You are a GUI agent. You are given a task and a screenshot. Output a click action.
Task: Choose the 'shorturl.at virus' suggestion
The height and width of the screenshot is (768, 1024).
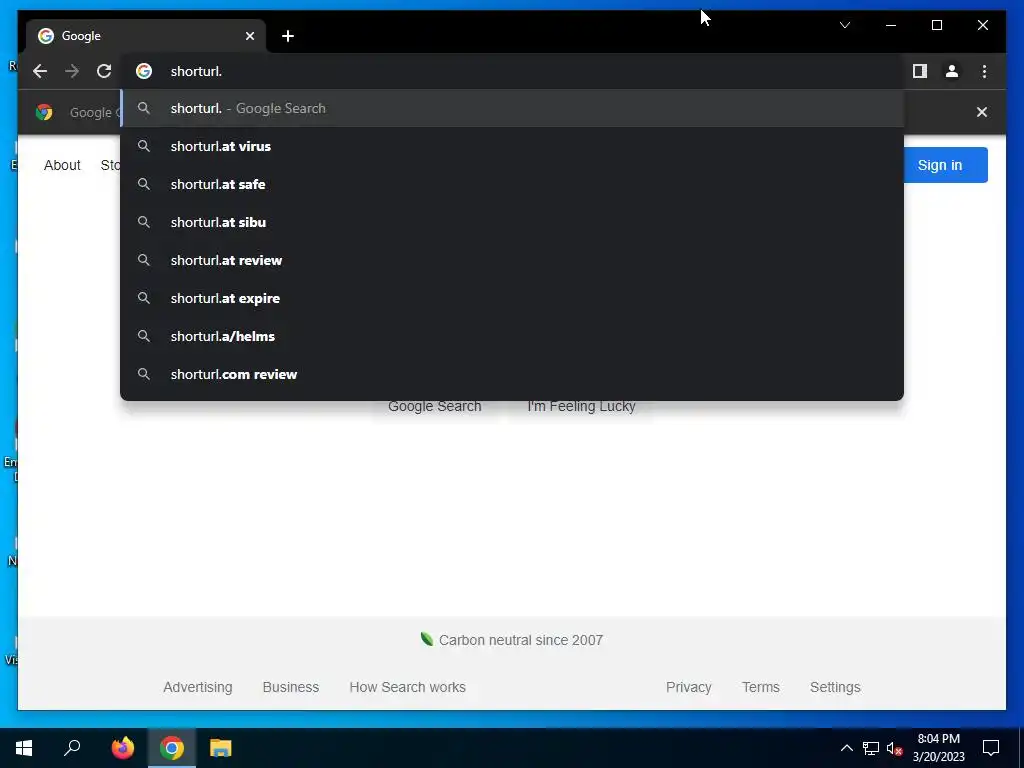click(512, 146)
